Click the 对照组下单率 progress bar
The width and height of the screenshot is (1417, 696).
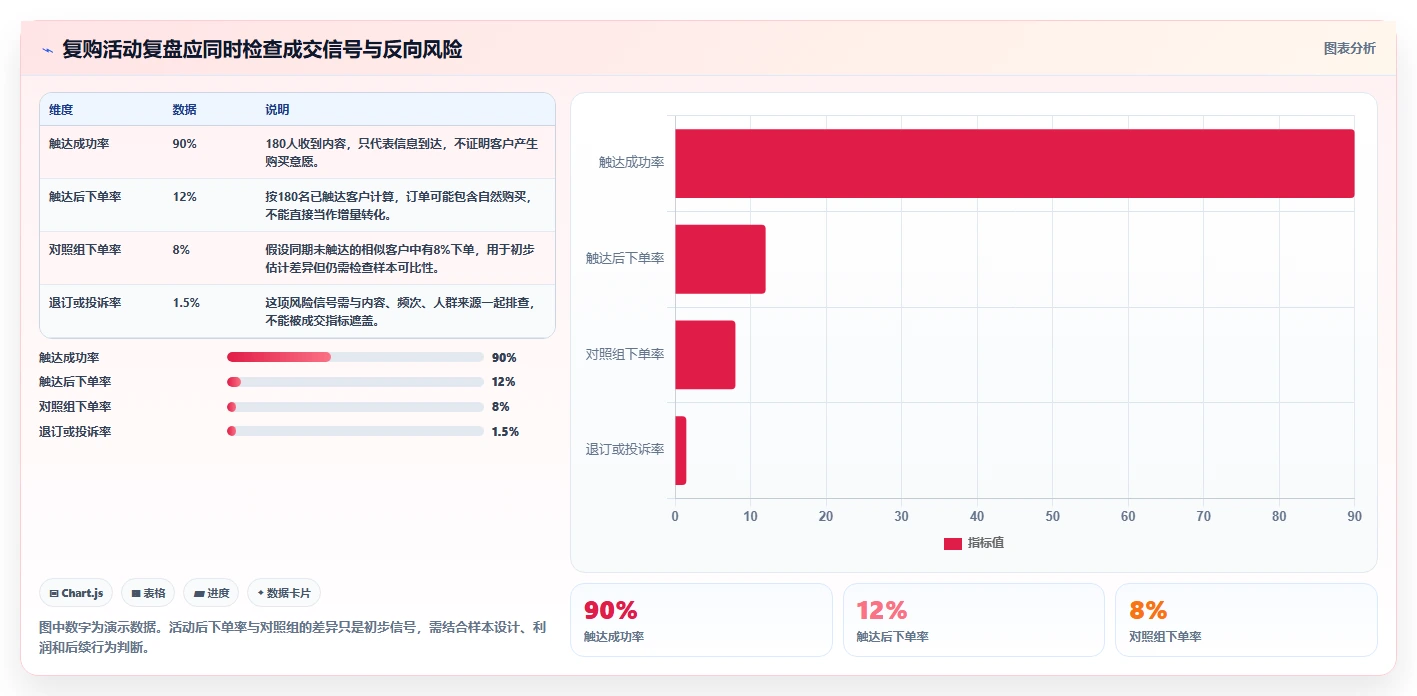(355, 407)
